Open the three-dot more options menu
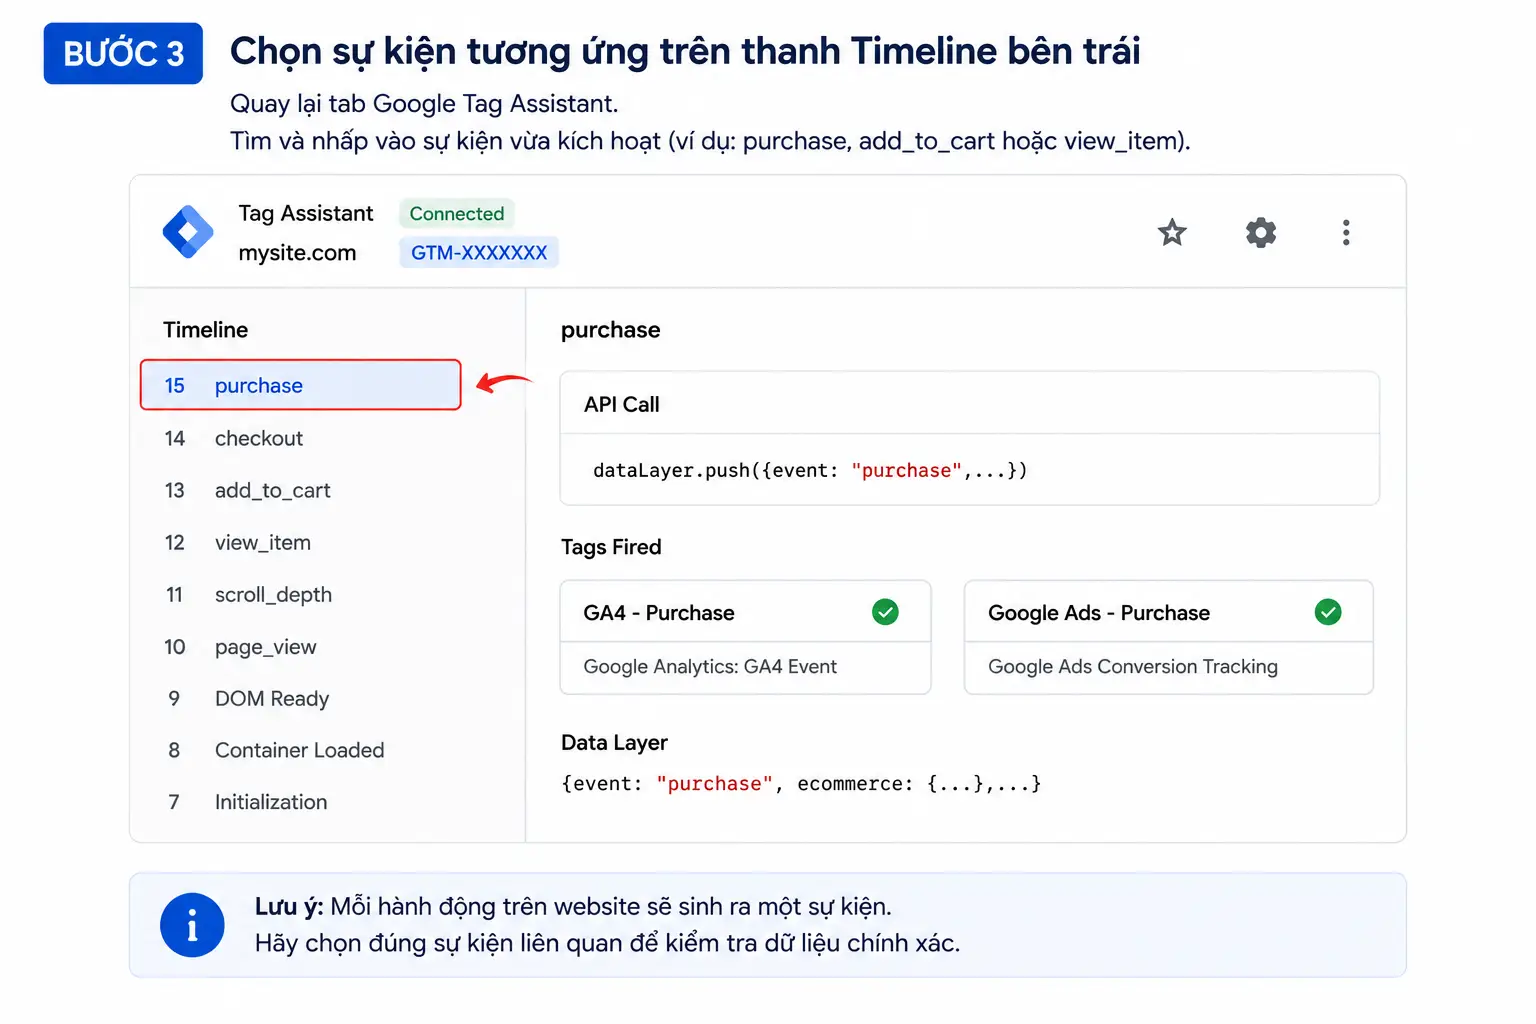The width and height of the screenshot is (1536, 1024). 1346,233
